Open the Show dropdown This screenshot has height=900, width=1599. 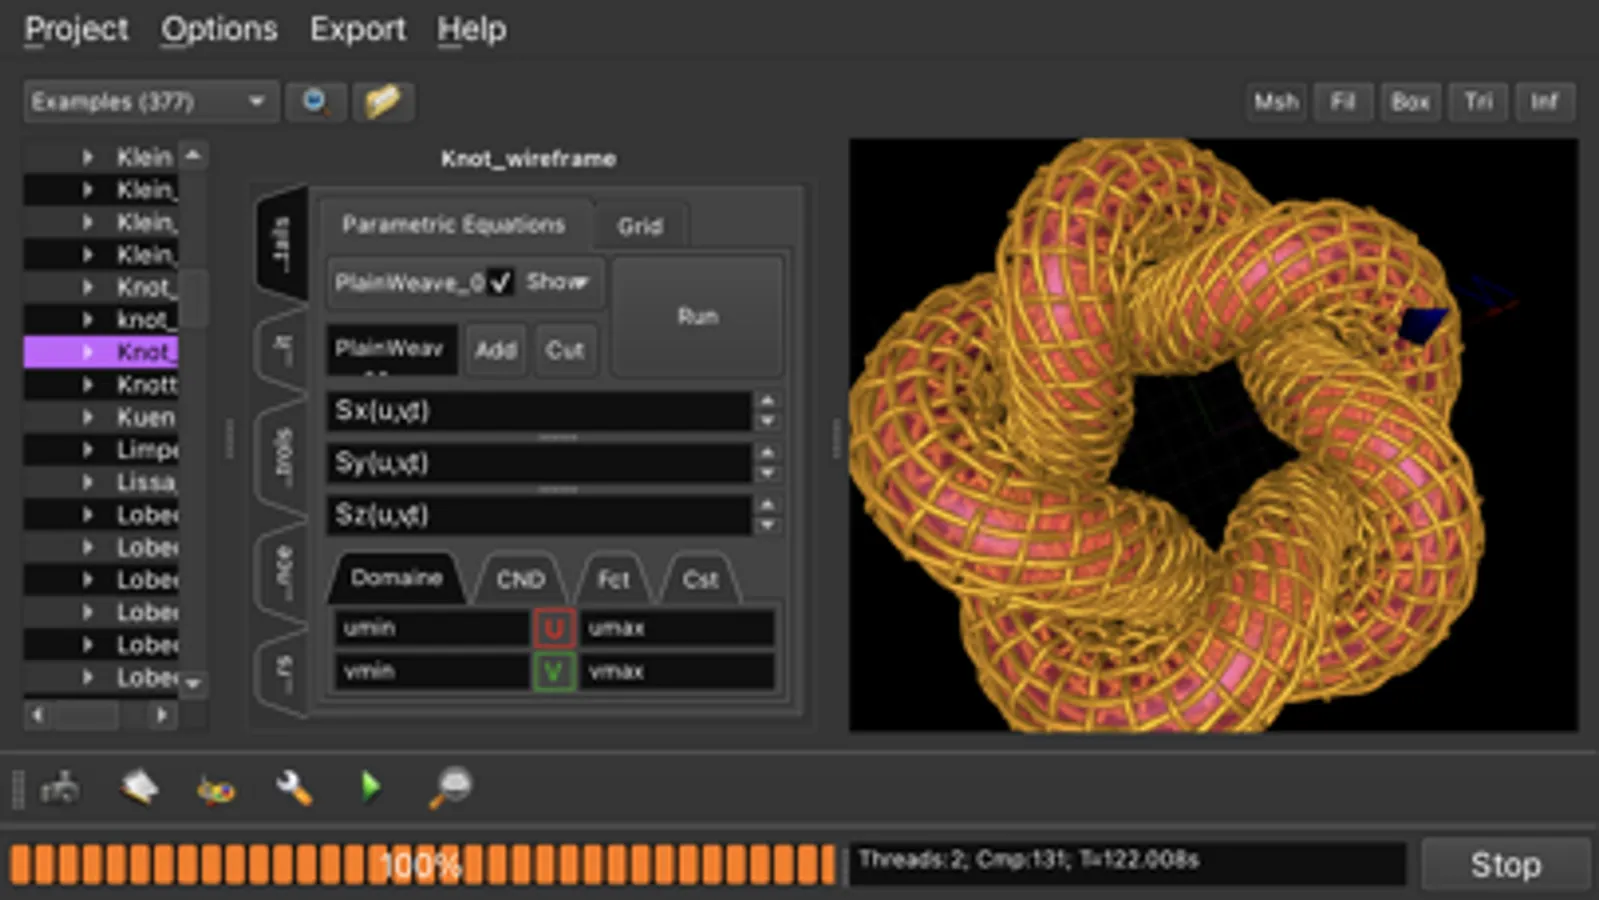(558, 283)
